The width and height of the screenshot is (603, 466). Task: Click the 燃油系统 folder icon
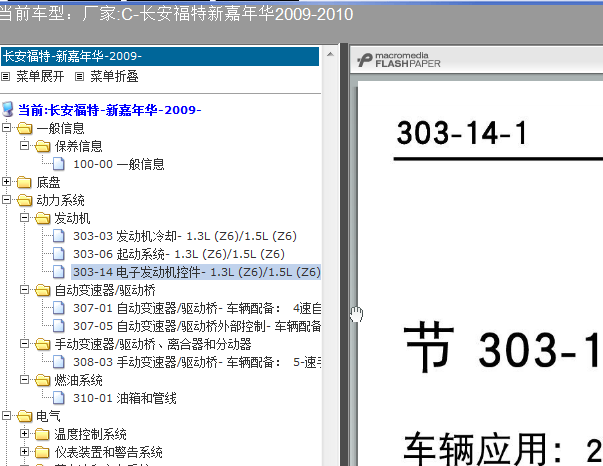(x=43, y=380)
